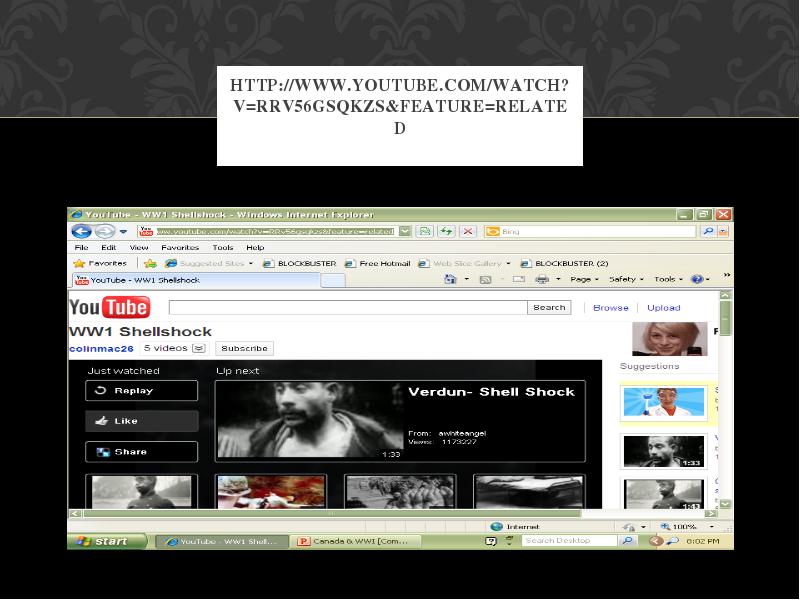The height and width of the screenshot is (600, 800).
Task: Open recent pages dropdown beside Forward button
Action: click(x=123, y=232)
